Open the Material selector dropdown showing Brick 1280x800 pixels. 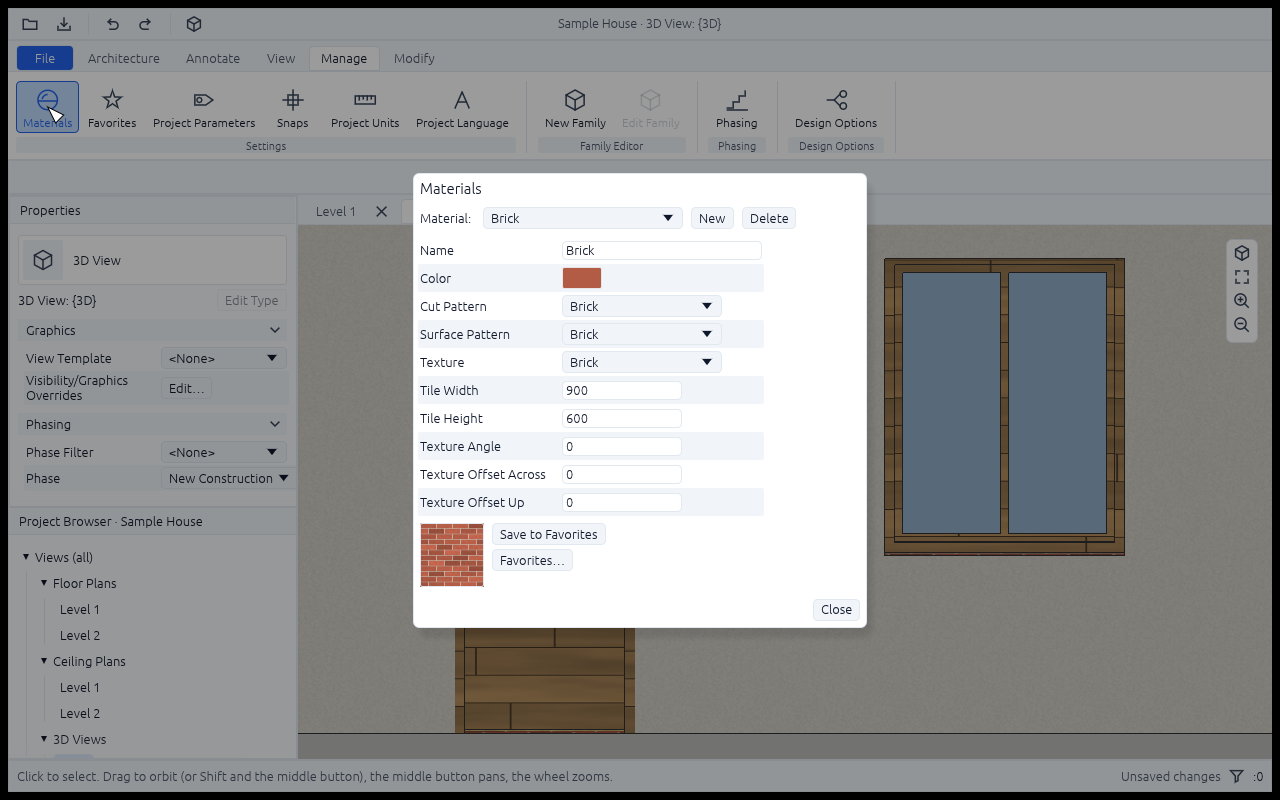(x=582, y=218)
